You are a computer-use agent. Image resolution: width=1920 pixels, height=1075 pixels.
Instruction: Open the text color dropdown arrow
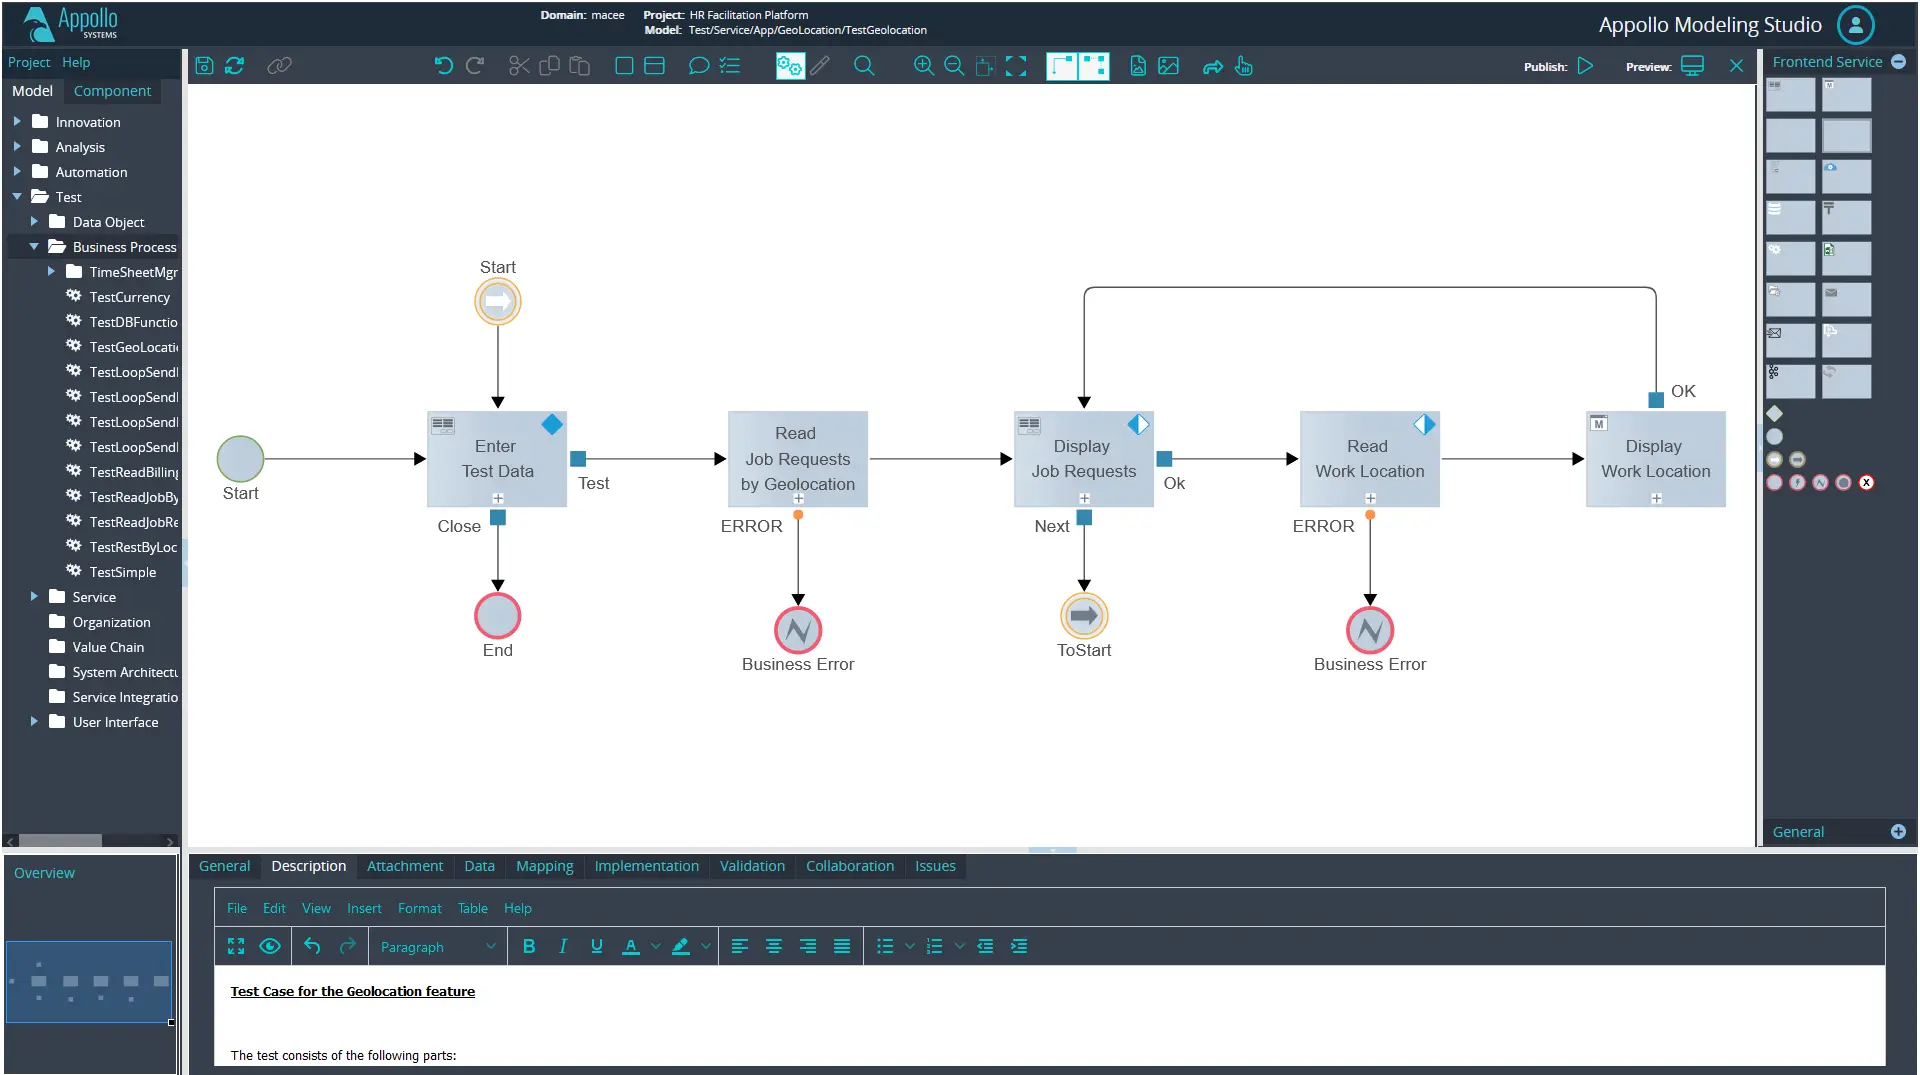(656, 946)
